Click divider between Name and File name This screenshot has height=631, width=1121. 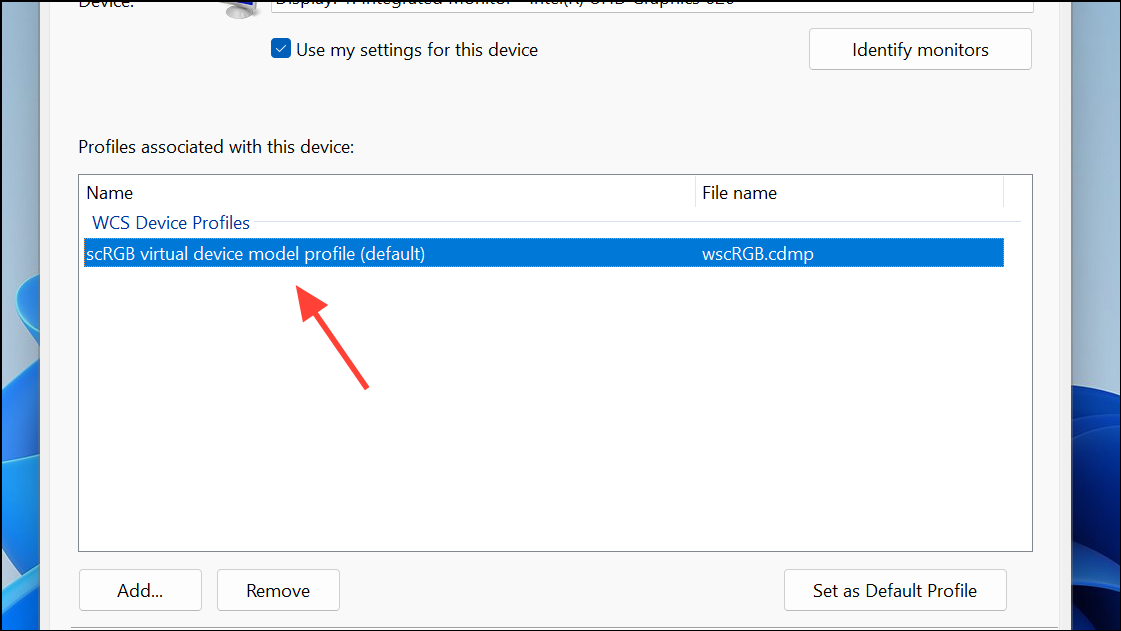pos(695,193)
